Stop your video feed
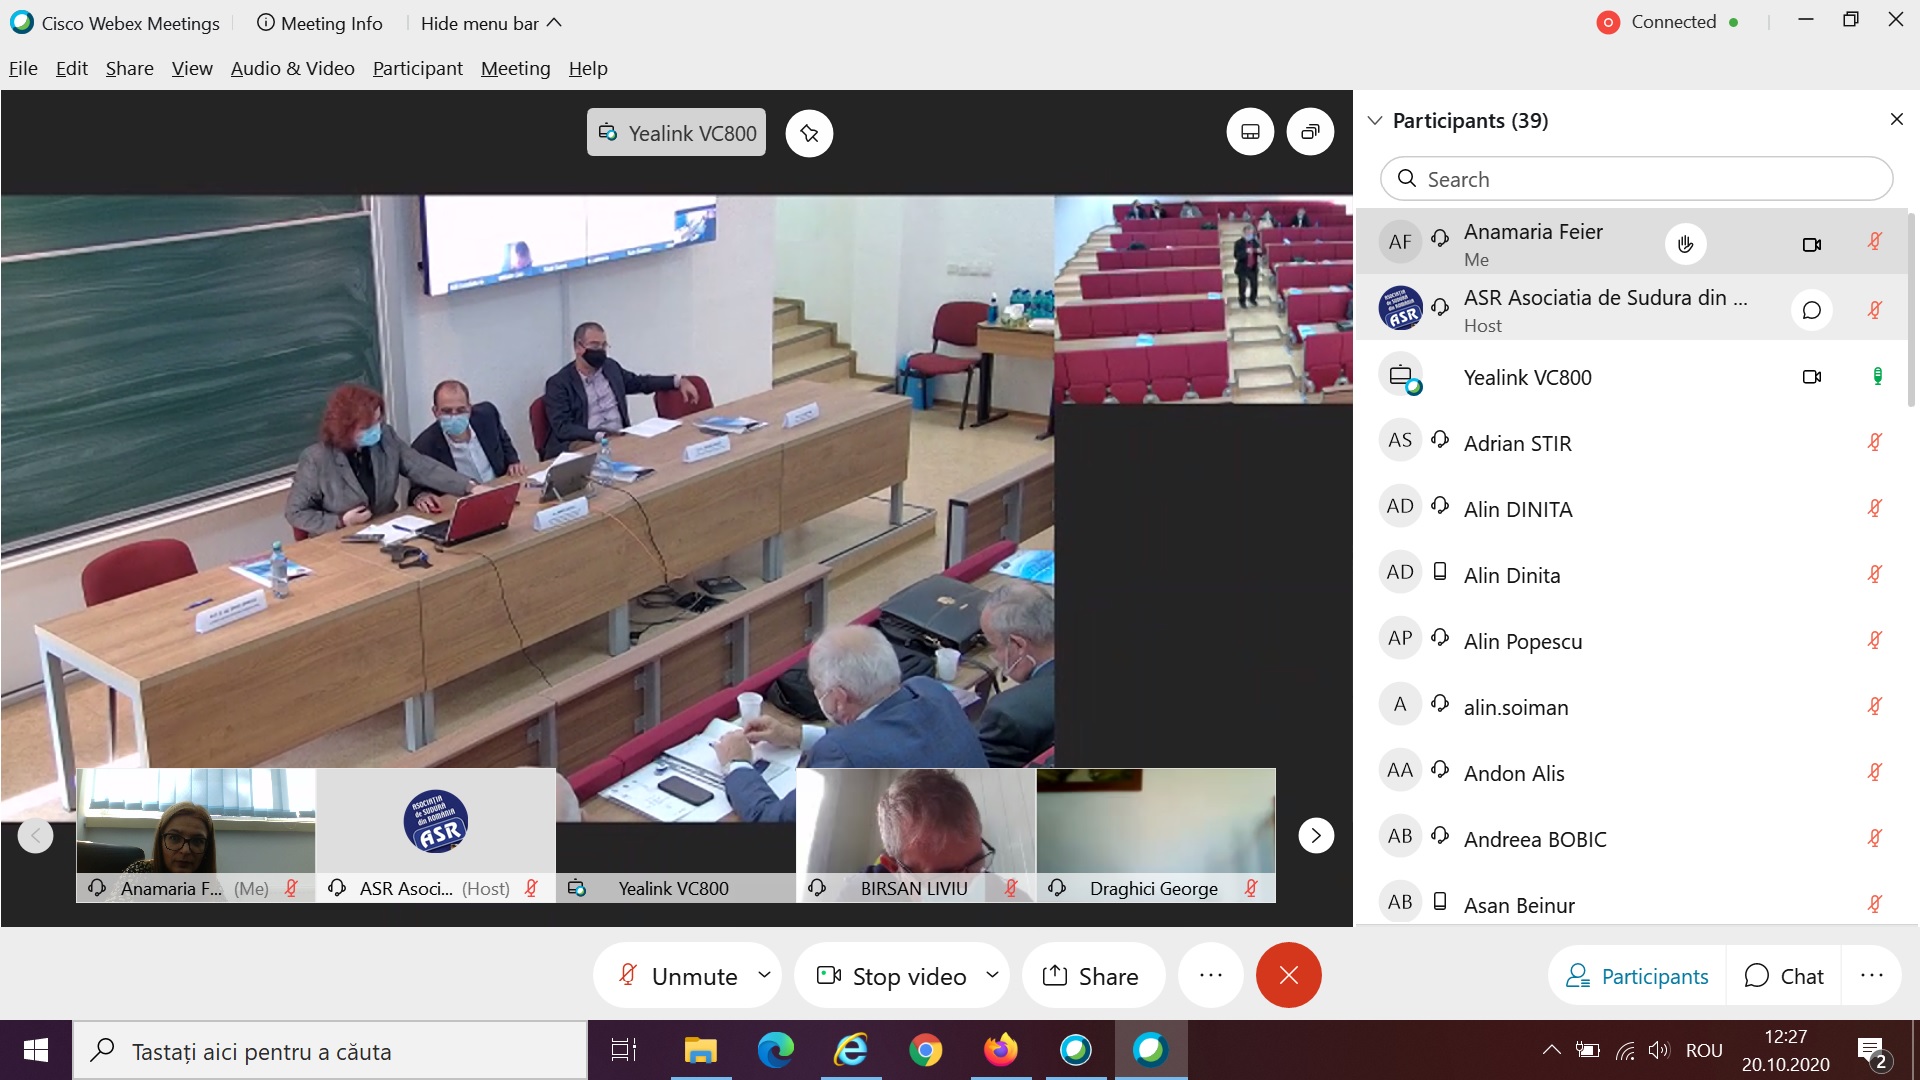 pos(892,975)
